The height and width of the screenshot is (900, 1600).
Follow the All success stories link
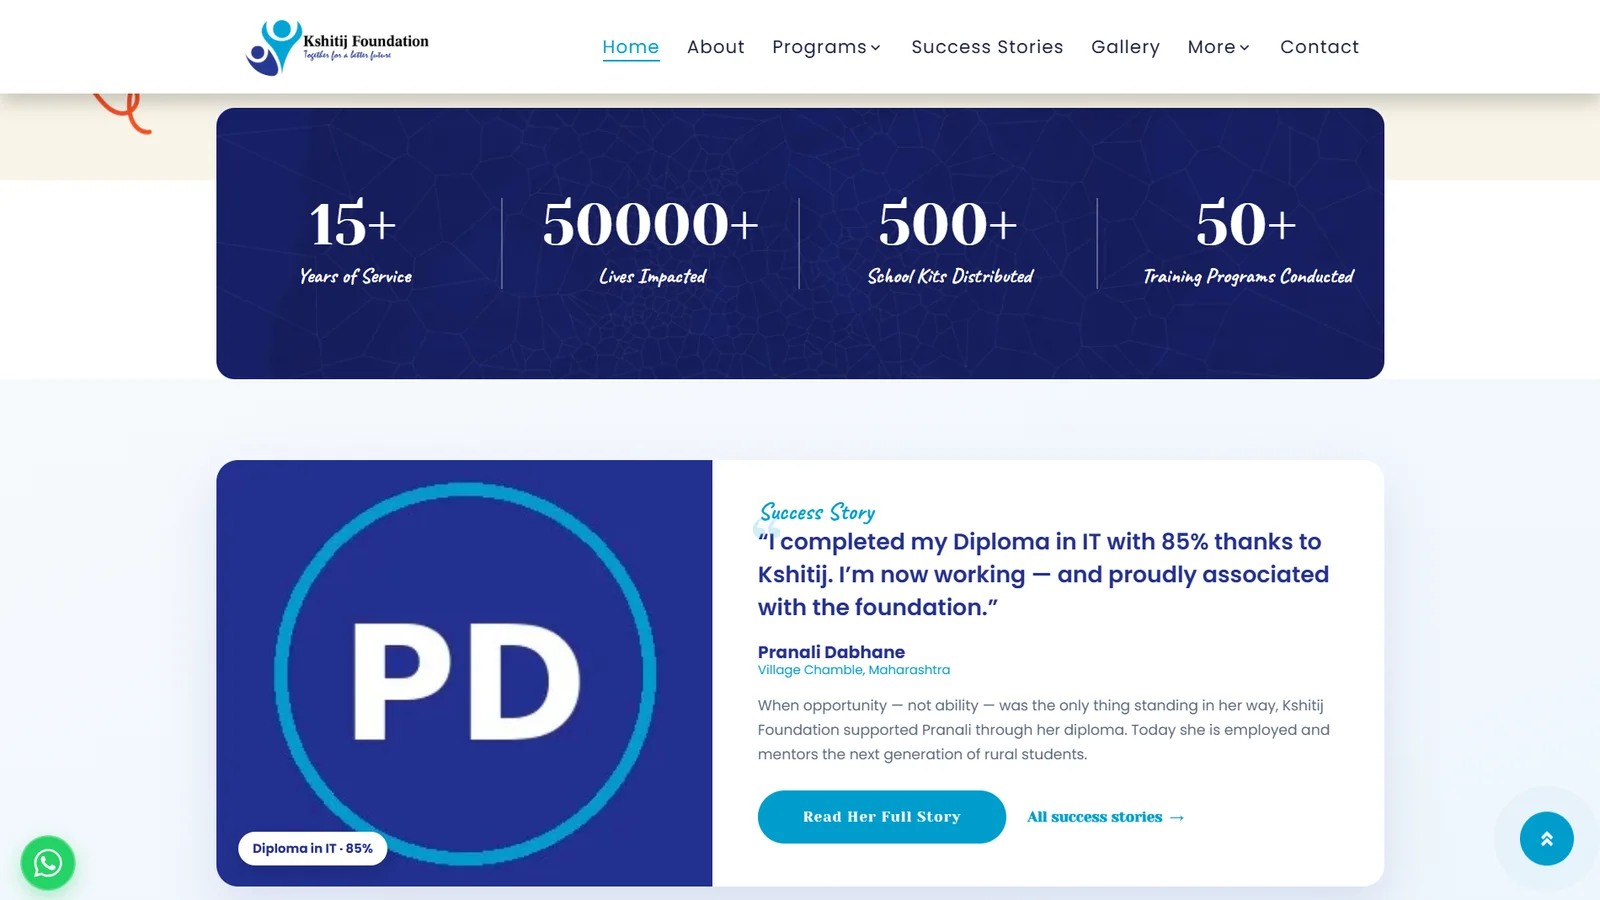(x=1105, y=817)
